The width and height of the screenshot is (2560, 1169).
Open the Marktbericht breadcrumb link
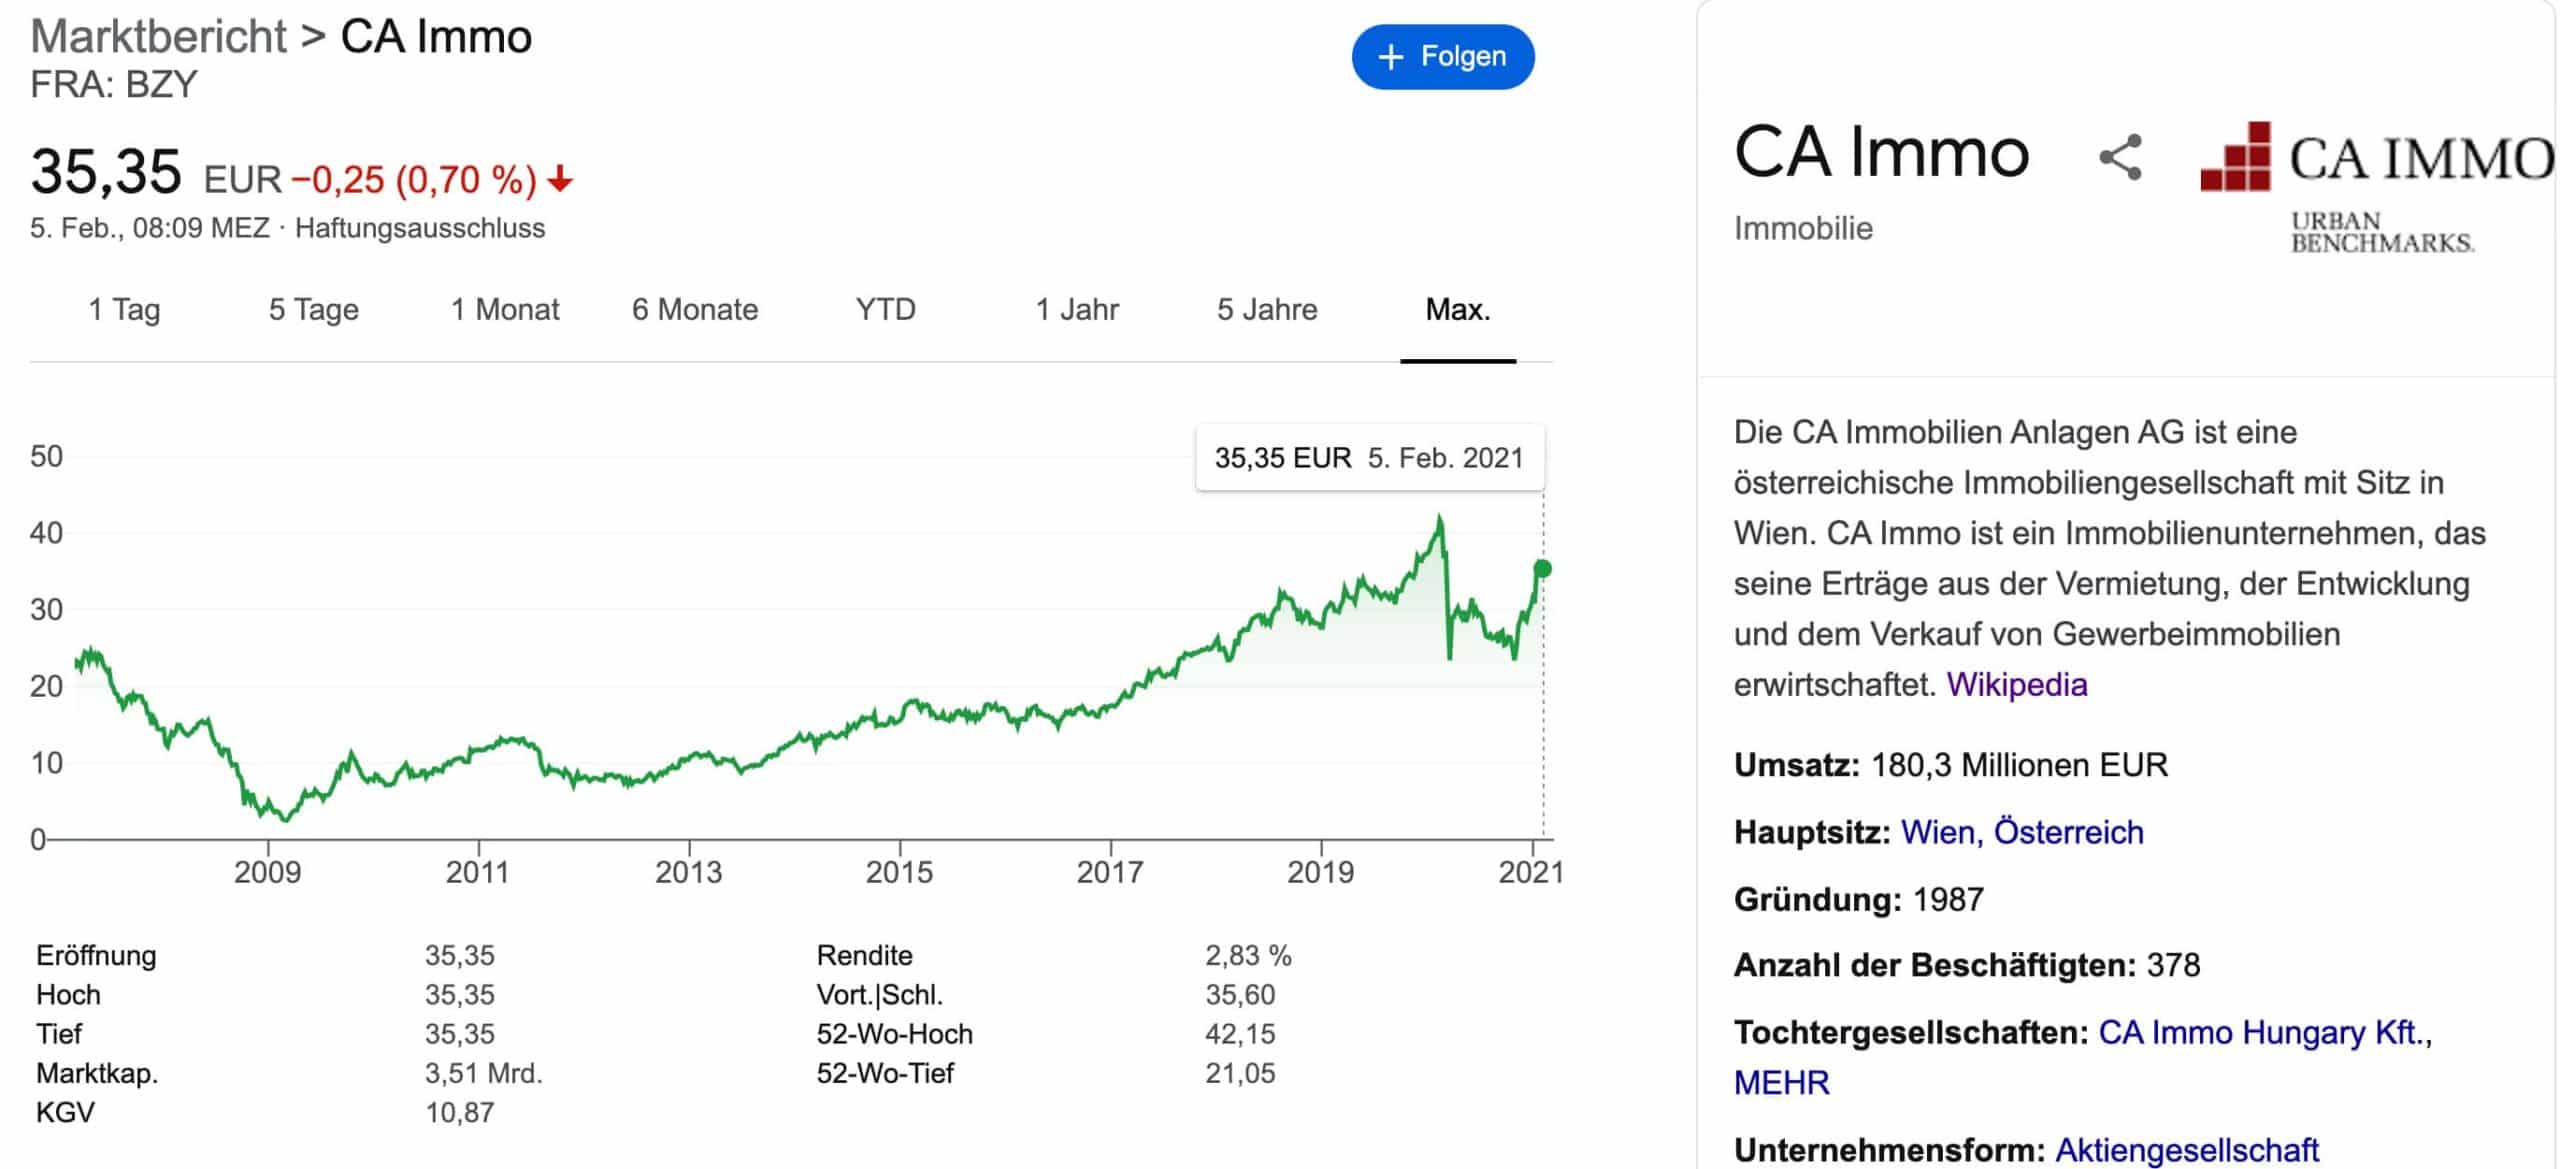[x=159, y=37]
